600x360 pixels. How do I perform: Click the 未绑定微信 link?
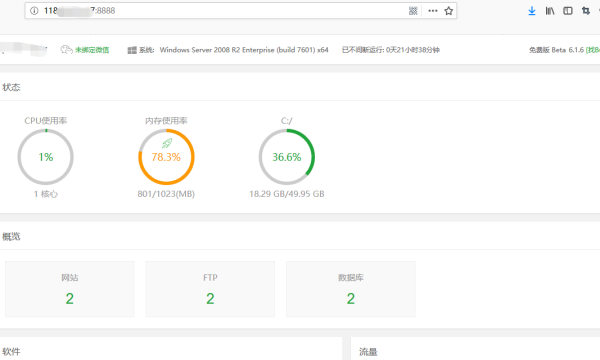click(92, 50)
